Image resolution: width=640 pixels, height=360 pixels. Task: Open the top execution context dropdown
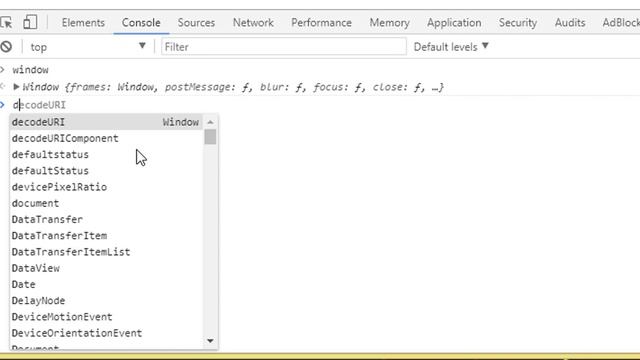(88, 47)
